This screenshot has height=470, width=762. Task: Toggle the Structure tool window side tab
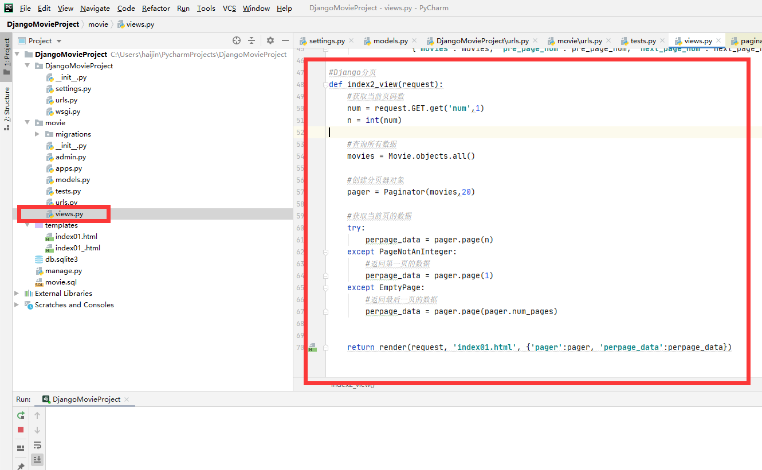coord(6,108)
